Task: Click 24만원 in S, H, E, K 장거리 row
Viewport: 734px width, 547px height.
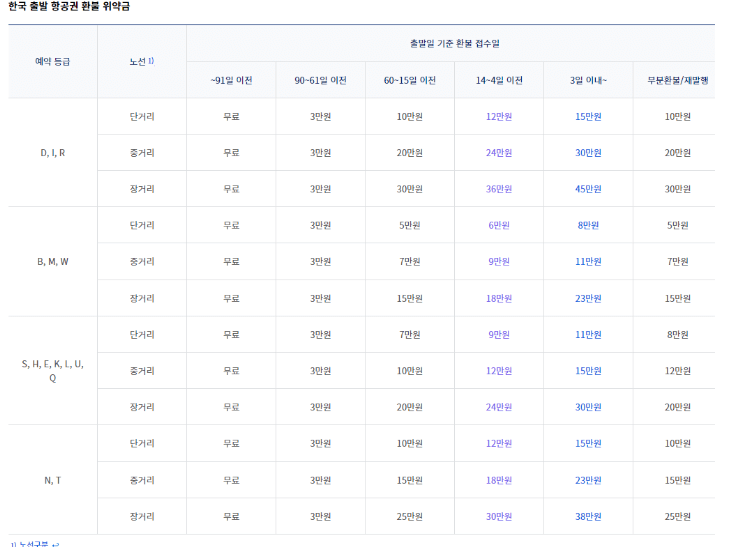Action: 499,407
